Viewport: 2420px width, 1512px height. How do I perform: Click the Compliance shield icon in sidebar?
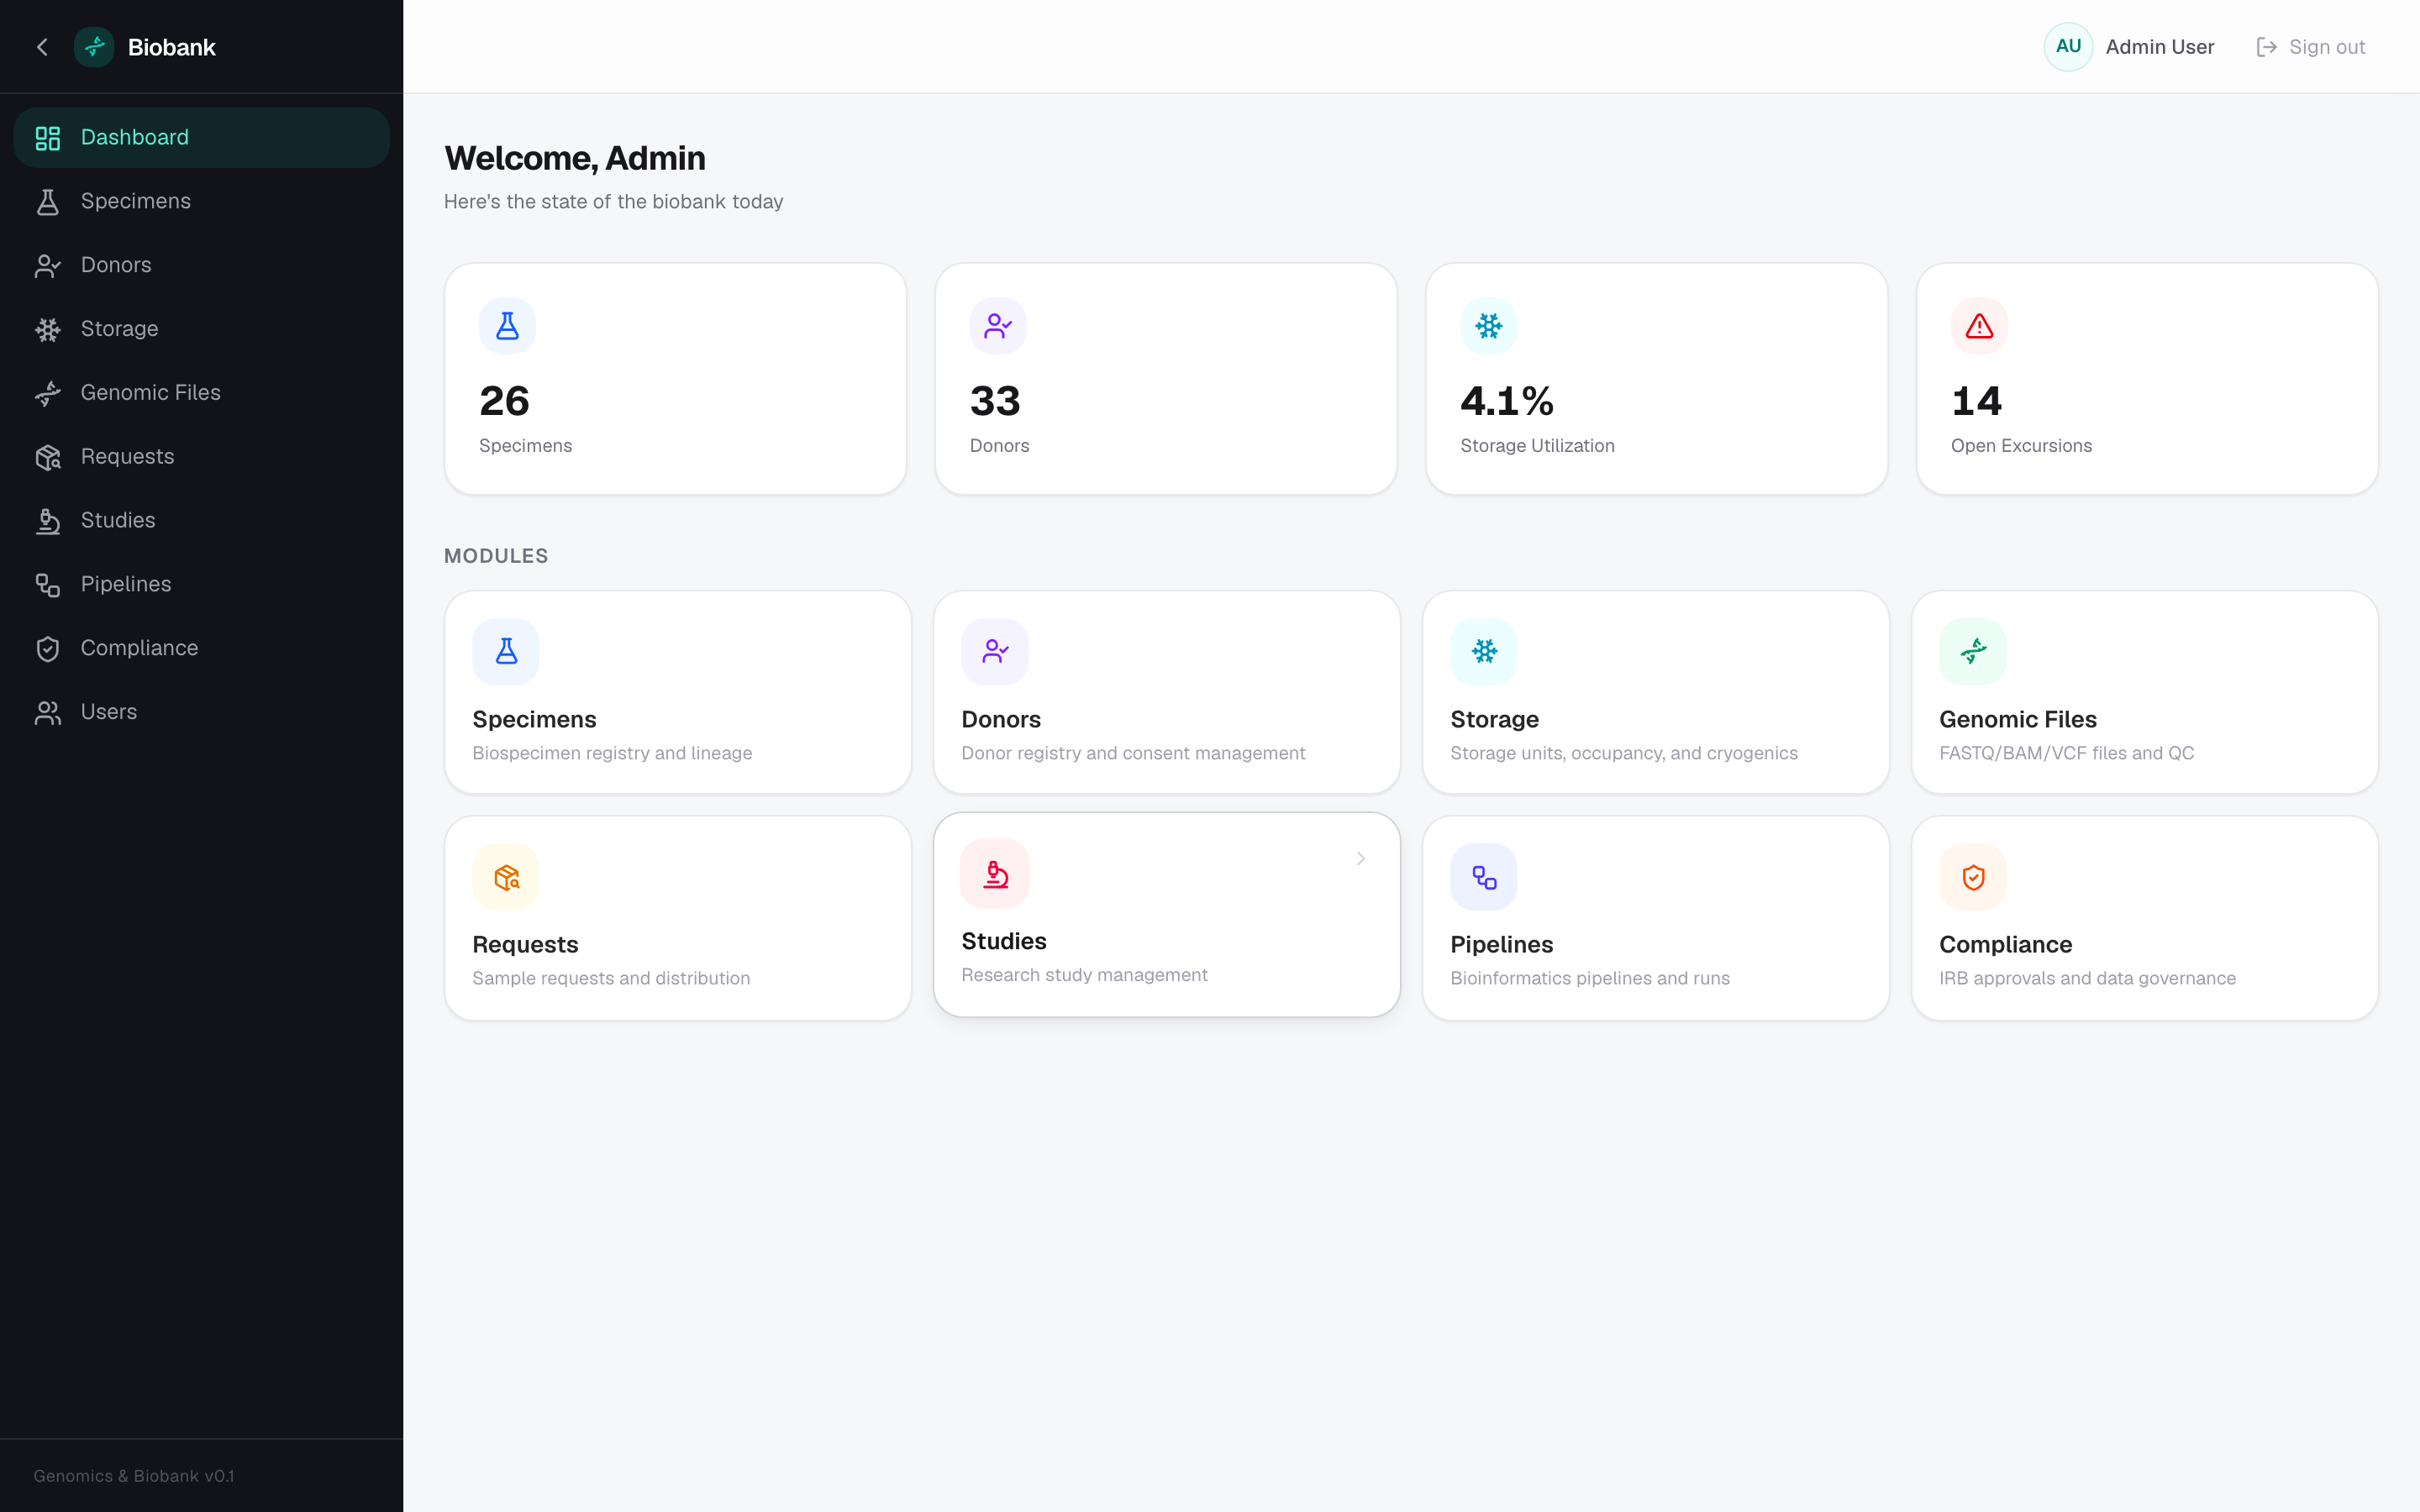[47, 649]
